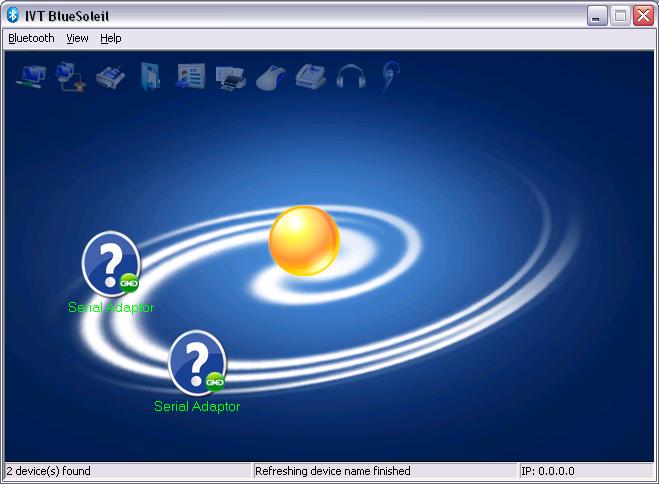This screenshot has width=659, height=484.
Task: Click the IP address status bar pane
Action: pos(584,471)
